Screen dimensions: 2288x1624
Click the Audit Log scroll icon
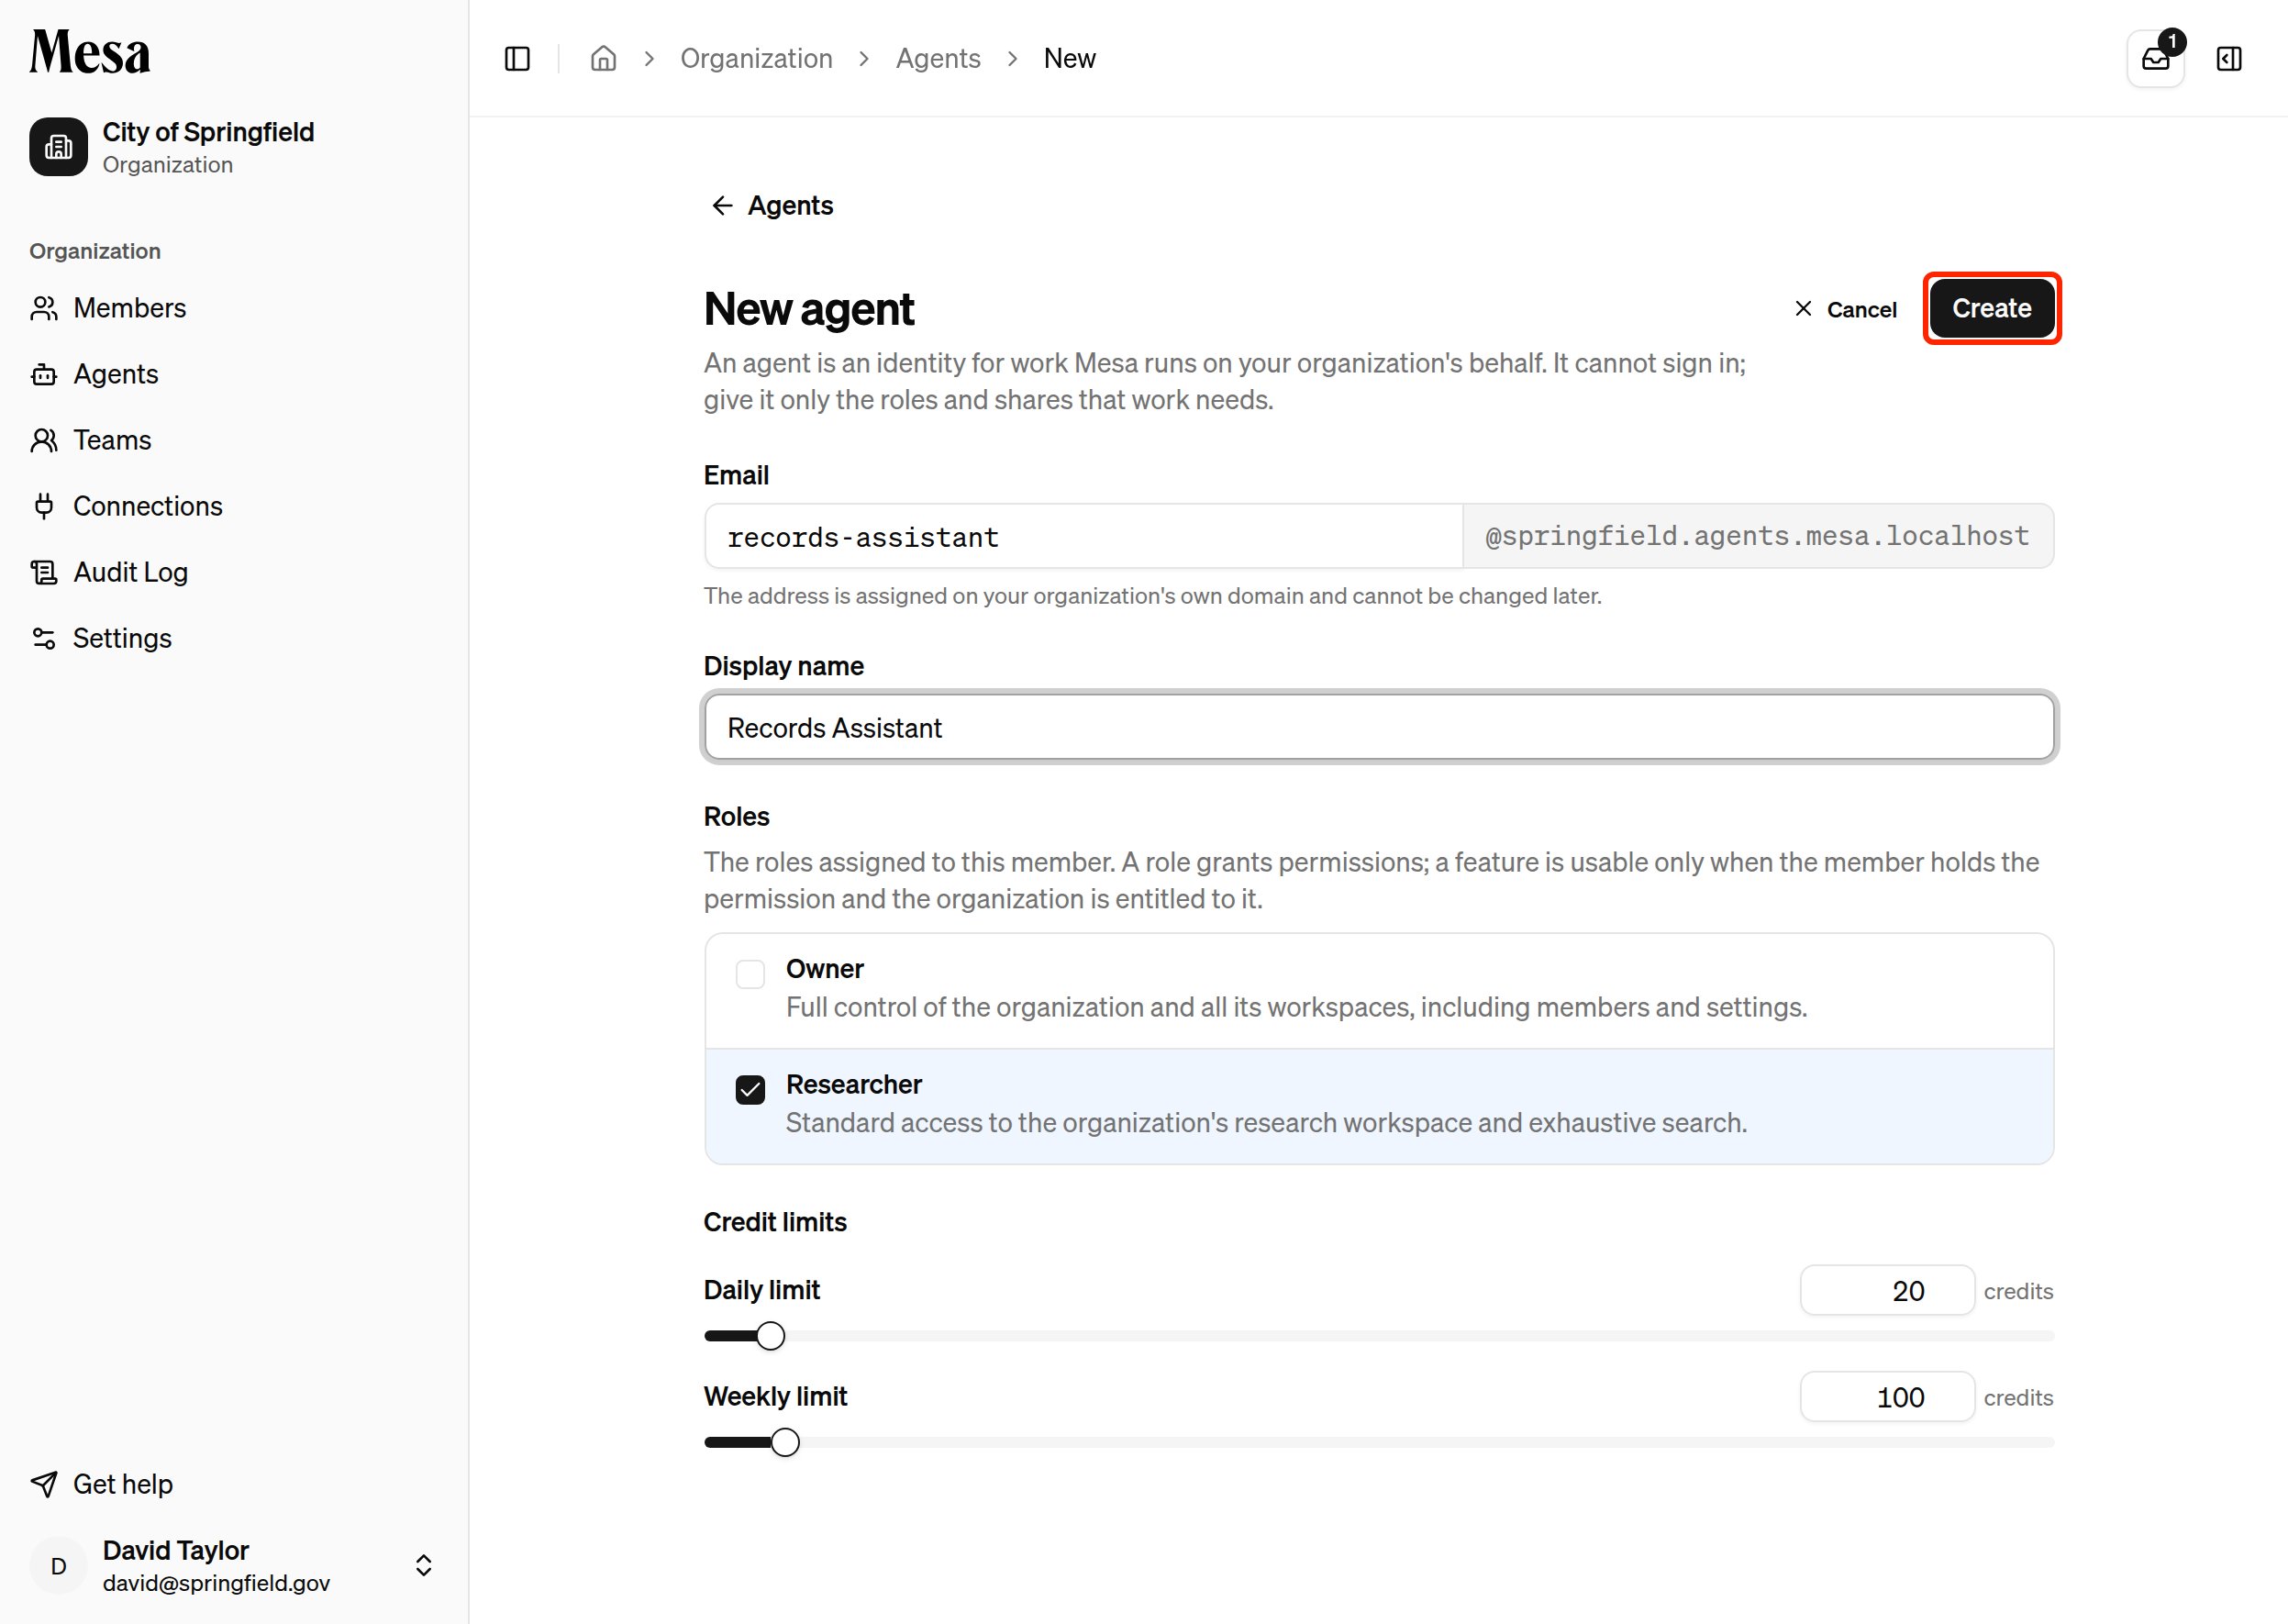44,572
